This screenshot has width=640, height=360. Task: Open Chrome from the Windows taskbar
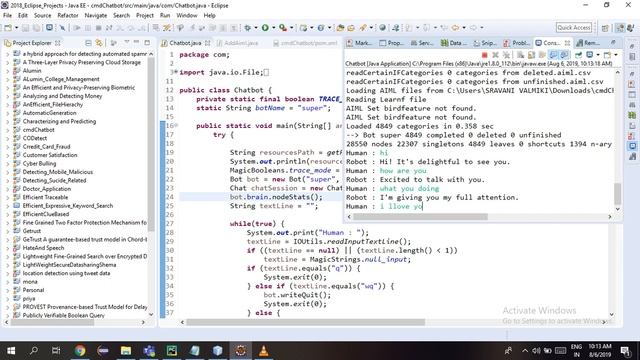pyautogui.click(x=80, y=350)
